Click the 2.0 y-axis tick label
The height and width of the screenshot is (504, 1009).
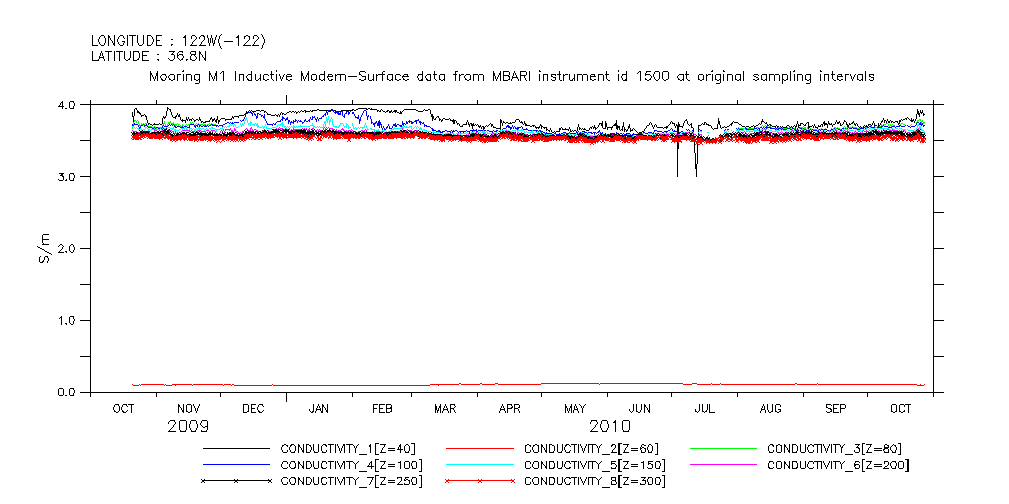point(67,249)
